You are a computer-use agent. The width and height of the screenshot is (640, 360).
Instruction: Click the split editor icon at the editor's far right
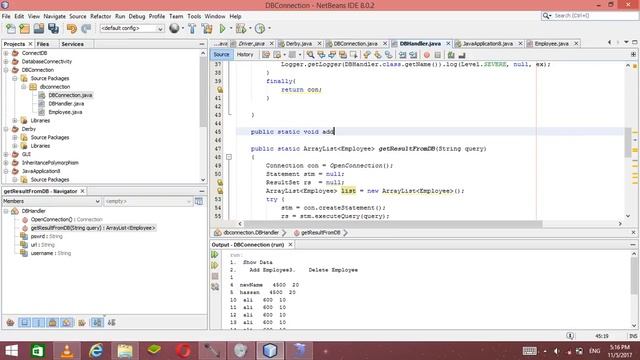(x=633, y=54)
